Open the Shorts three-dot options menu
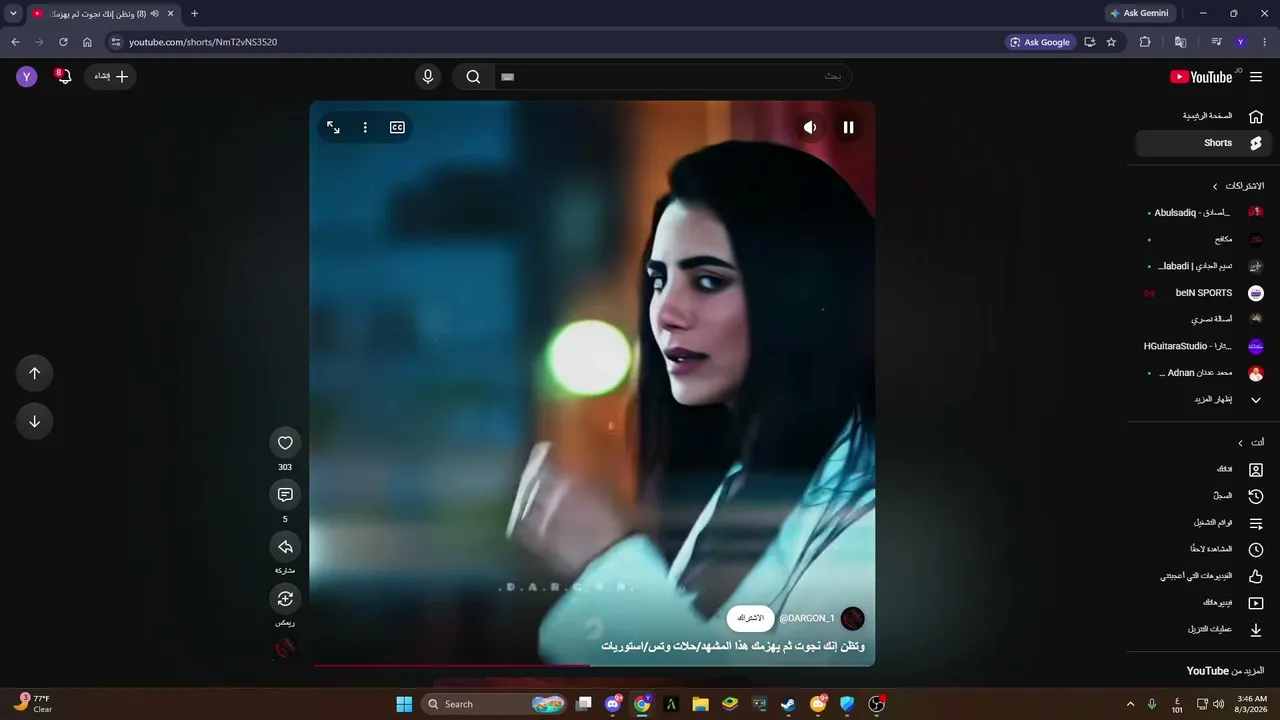Screen dimensions: 1280x720 (x=365, y=127)
